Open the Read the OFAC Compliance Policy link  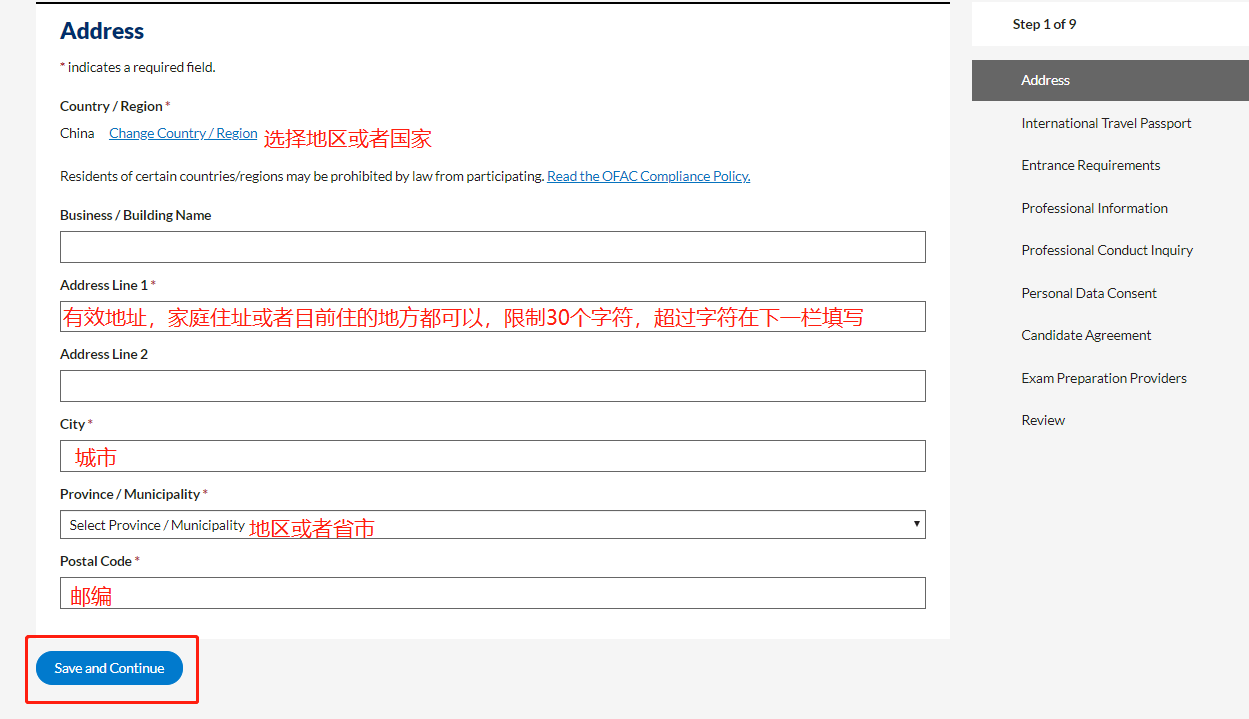[648, 176]
